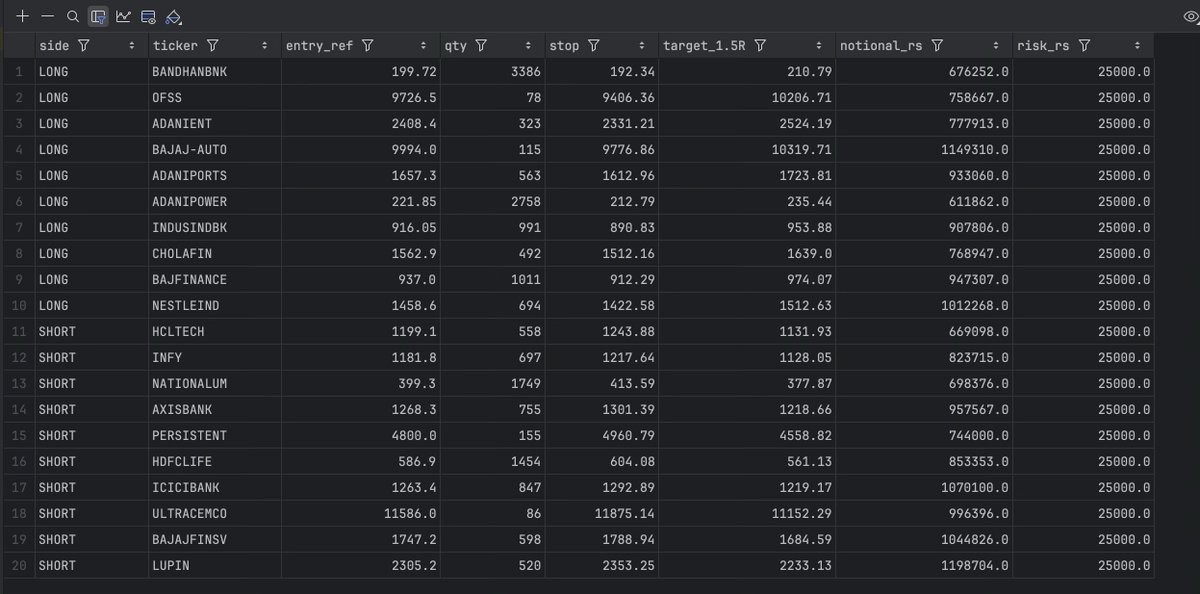1200x594 pixels.
Task: Select the ticker column header label
Action: point(176,46)
